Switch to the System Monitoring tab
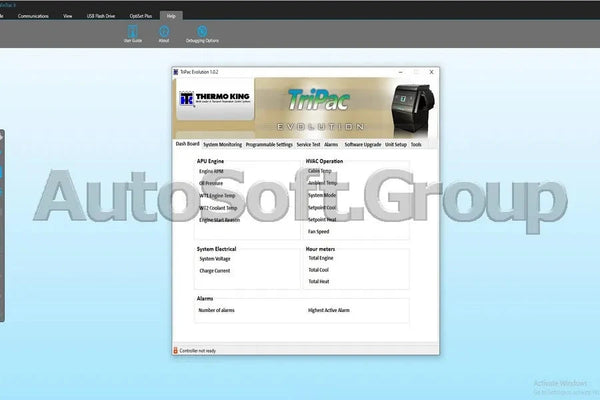This screenshot has height=400, width=600. [x=222, y=145]
